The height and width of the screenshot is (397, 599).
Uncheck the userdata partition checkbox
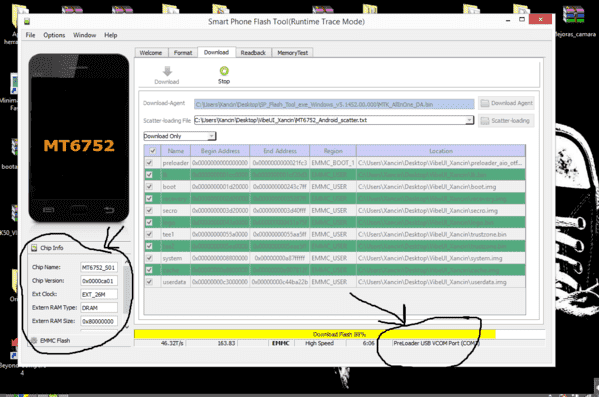pyautogui.click(x=149, y=282)
